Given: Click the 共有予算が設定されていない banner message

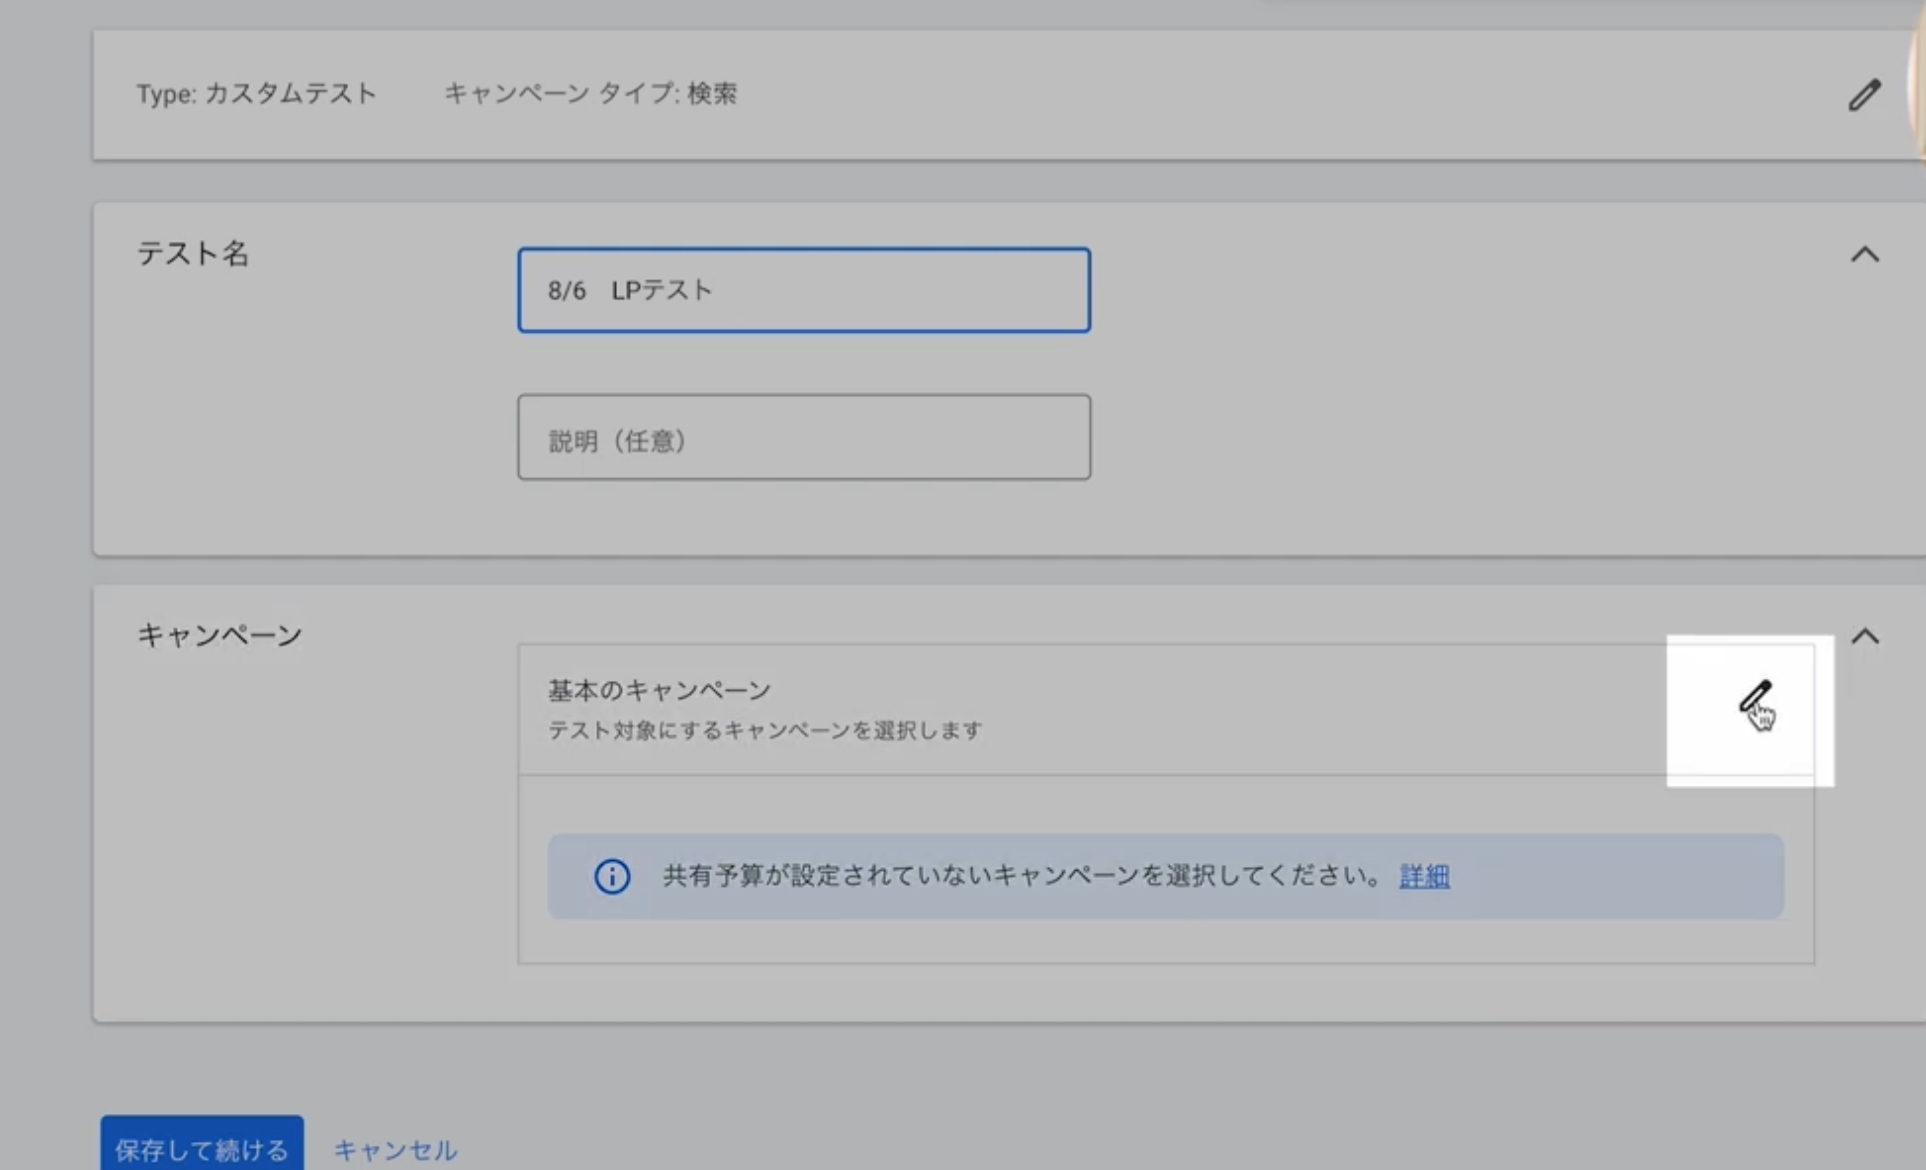Looking at the screenshot, I should click(1020, 876).
